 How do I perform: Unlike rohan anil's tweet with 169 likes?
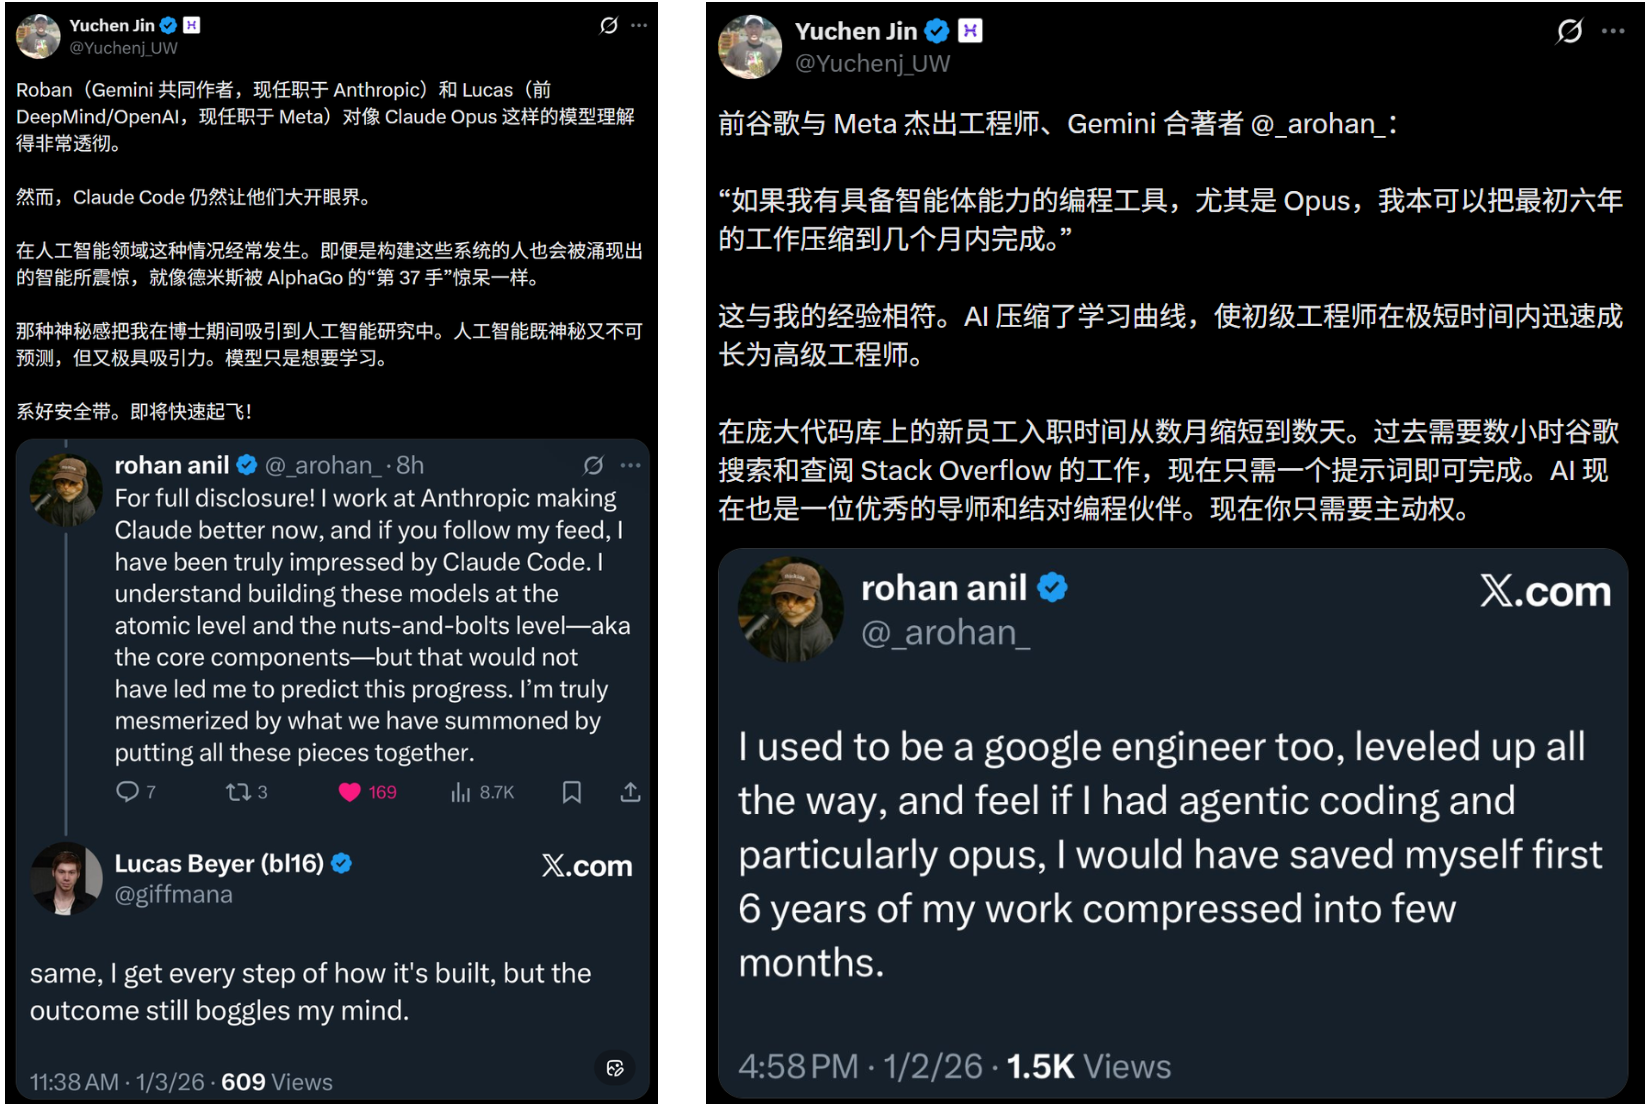[351, 791]
